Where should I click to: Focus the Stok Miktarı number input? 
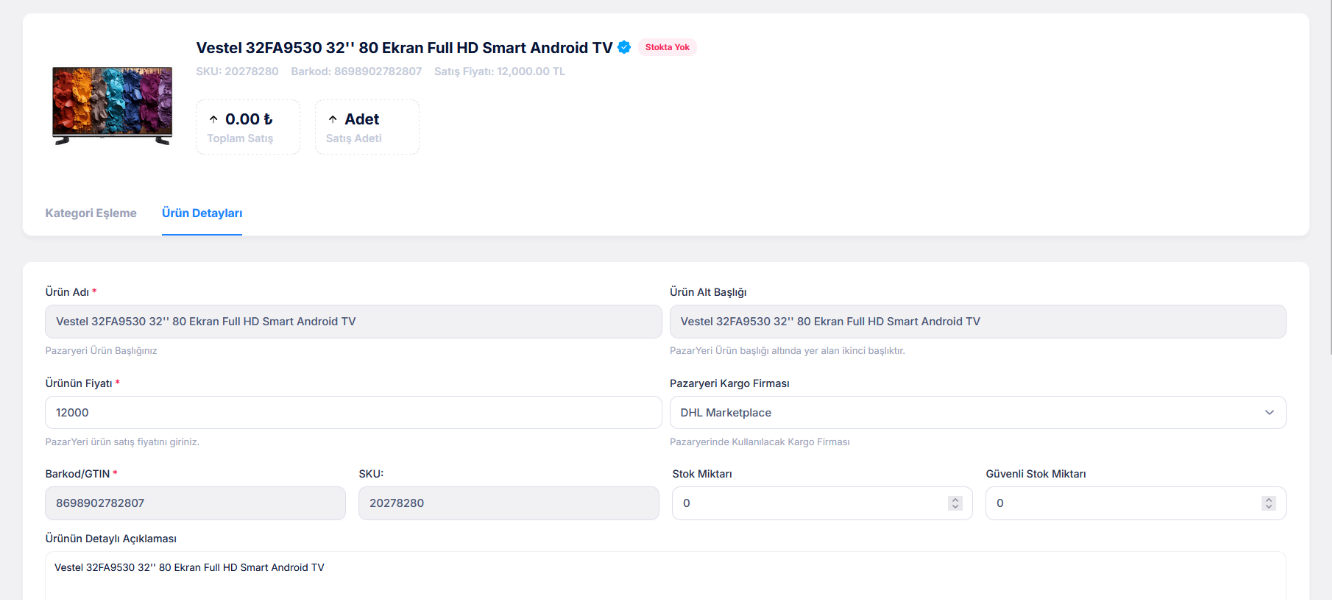(810, 503)
